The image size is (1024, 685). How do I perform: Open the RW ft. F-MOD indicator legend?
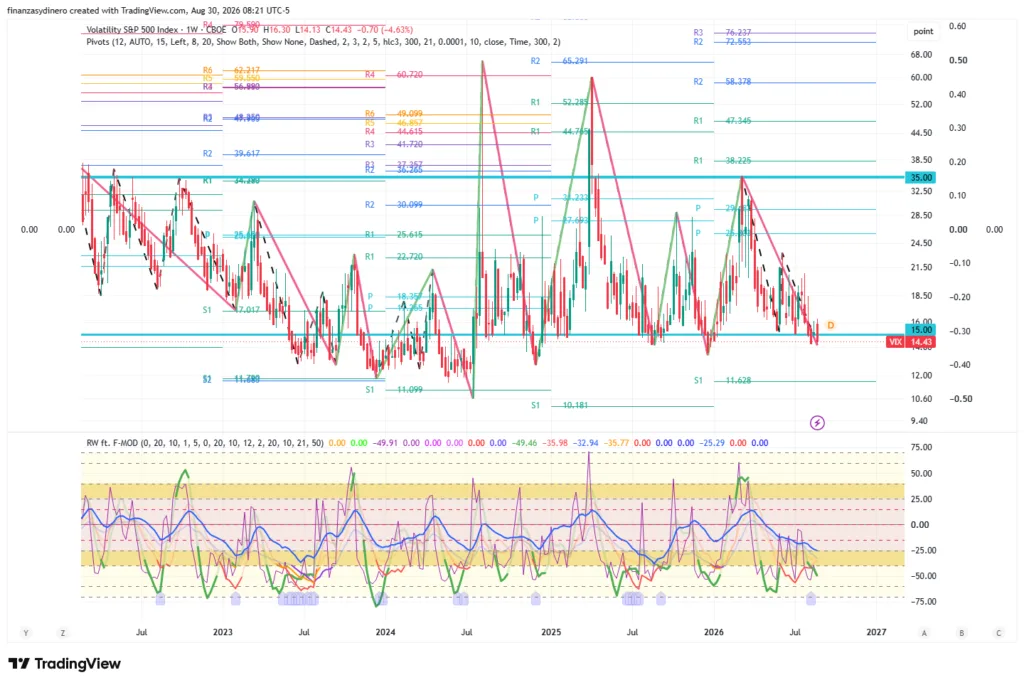coord(205,443)
